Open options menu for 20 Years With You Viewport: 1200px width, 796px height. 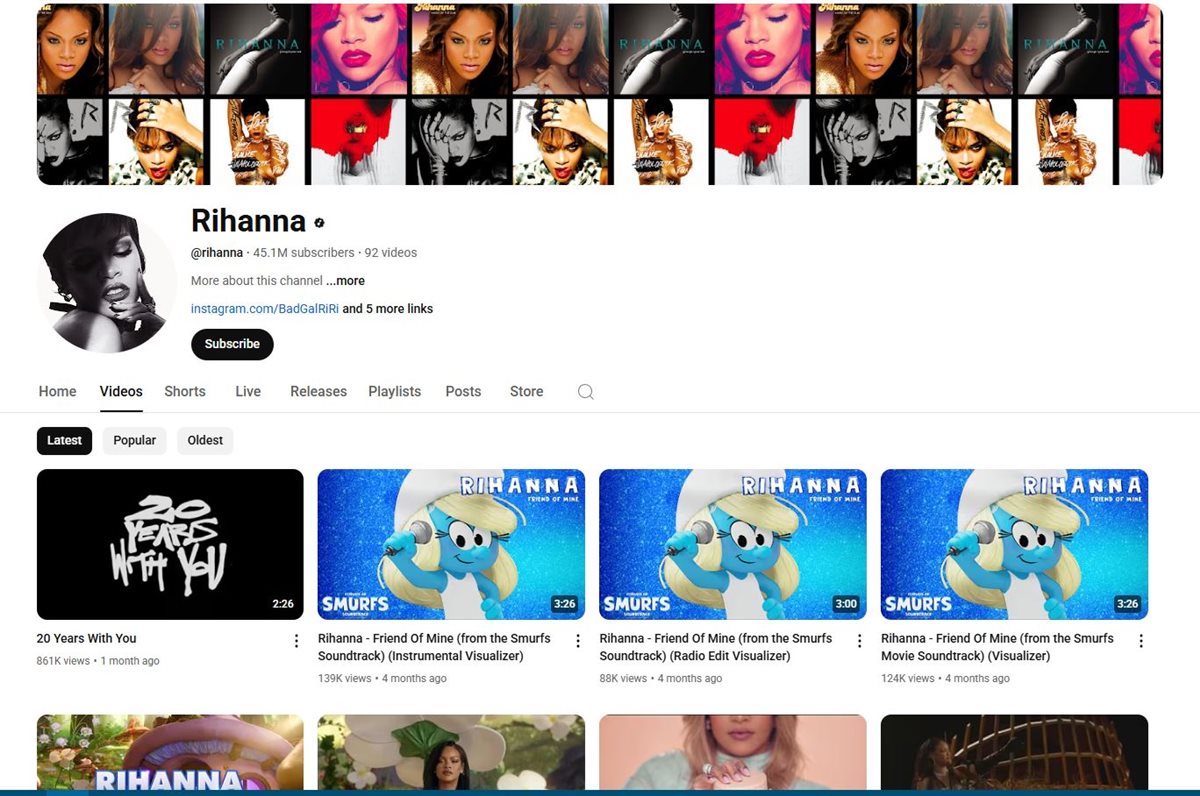point(296,641)
